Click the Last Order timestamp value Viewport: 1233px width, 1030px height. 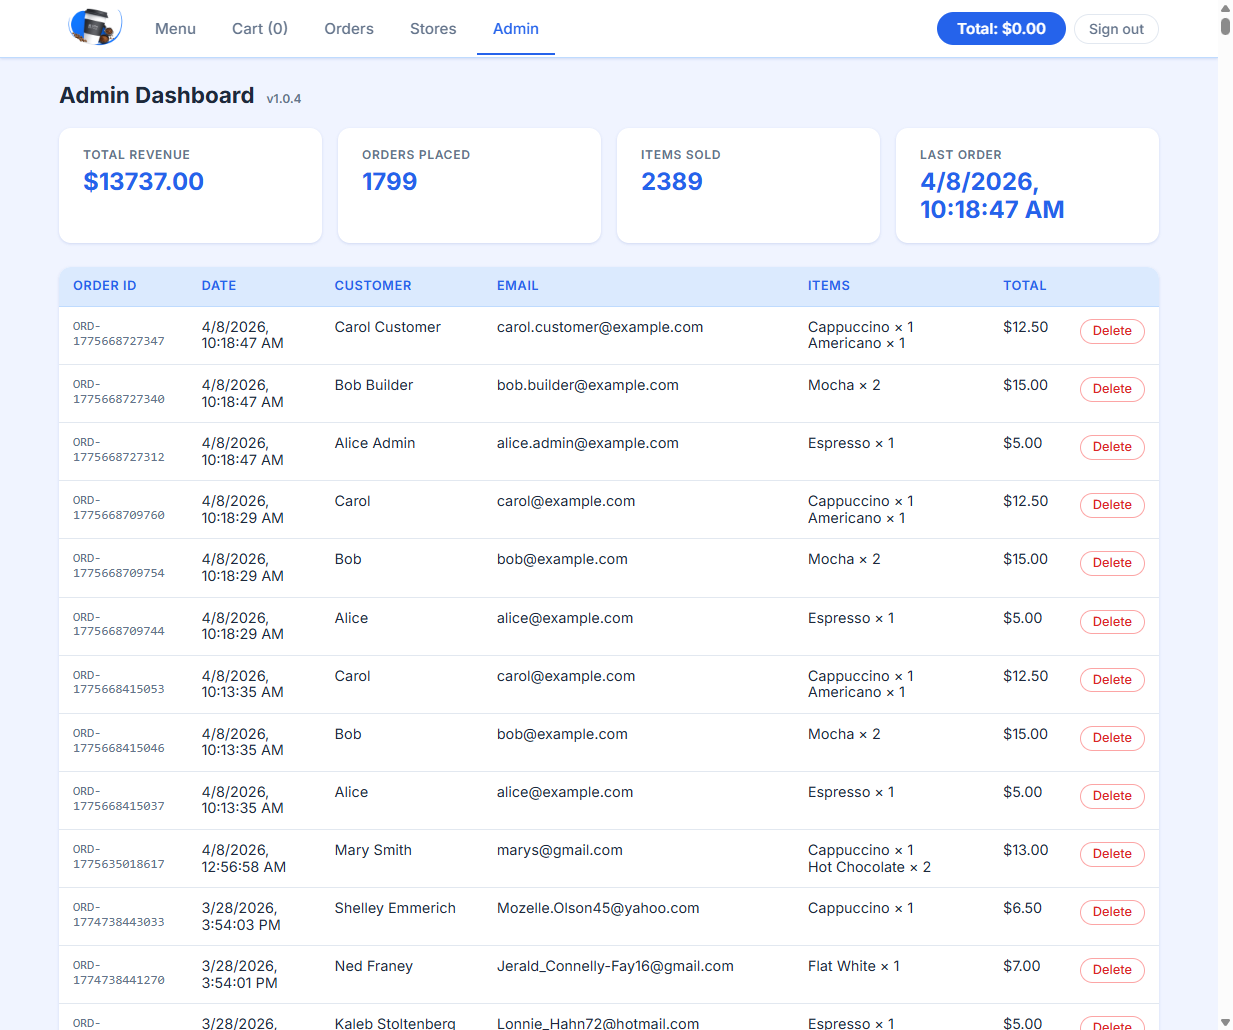(x=992, y=196)
